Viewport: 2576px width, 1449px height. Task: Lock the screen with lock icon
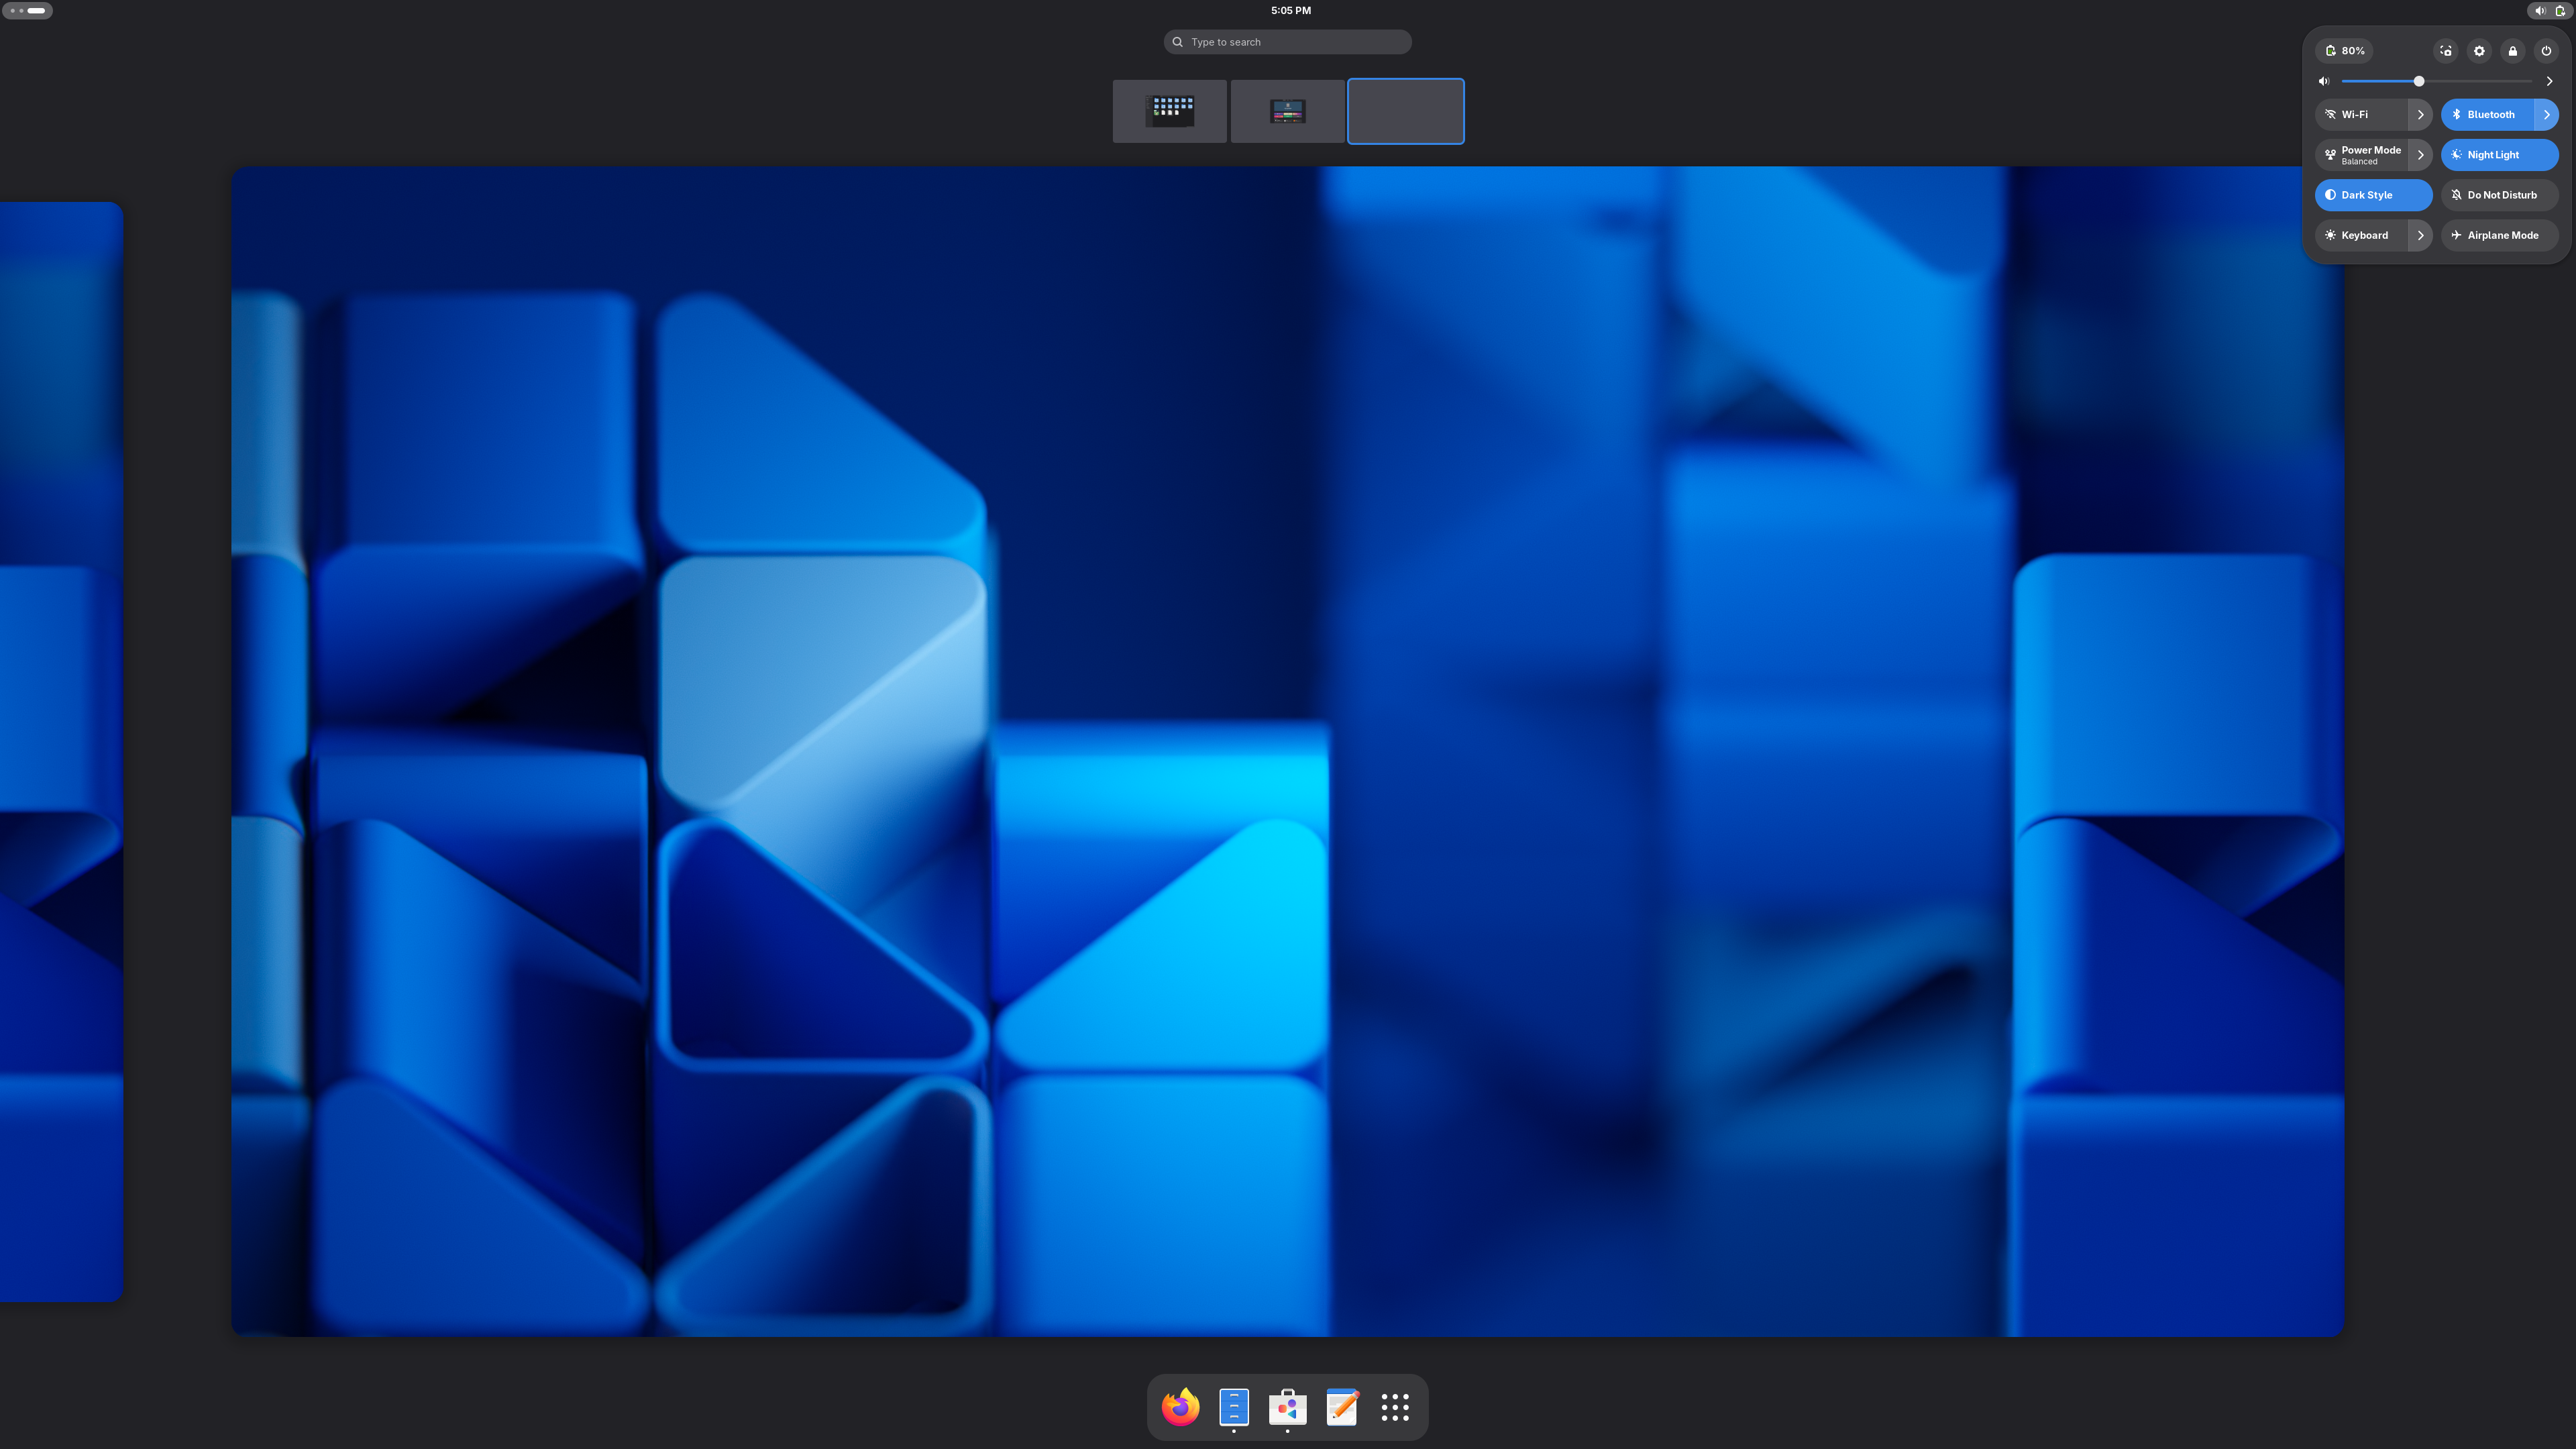click(2513, 51)
